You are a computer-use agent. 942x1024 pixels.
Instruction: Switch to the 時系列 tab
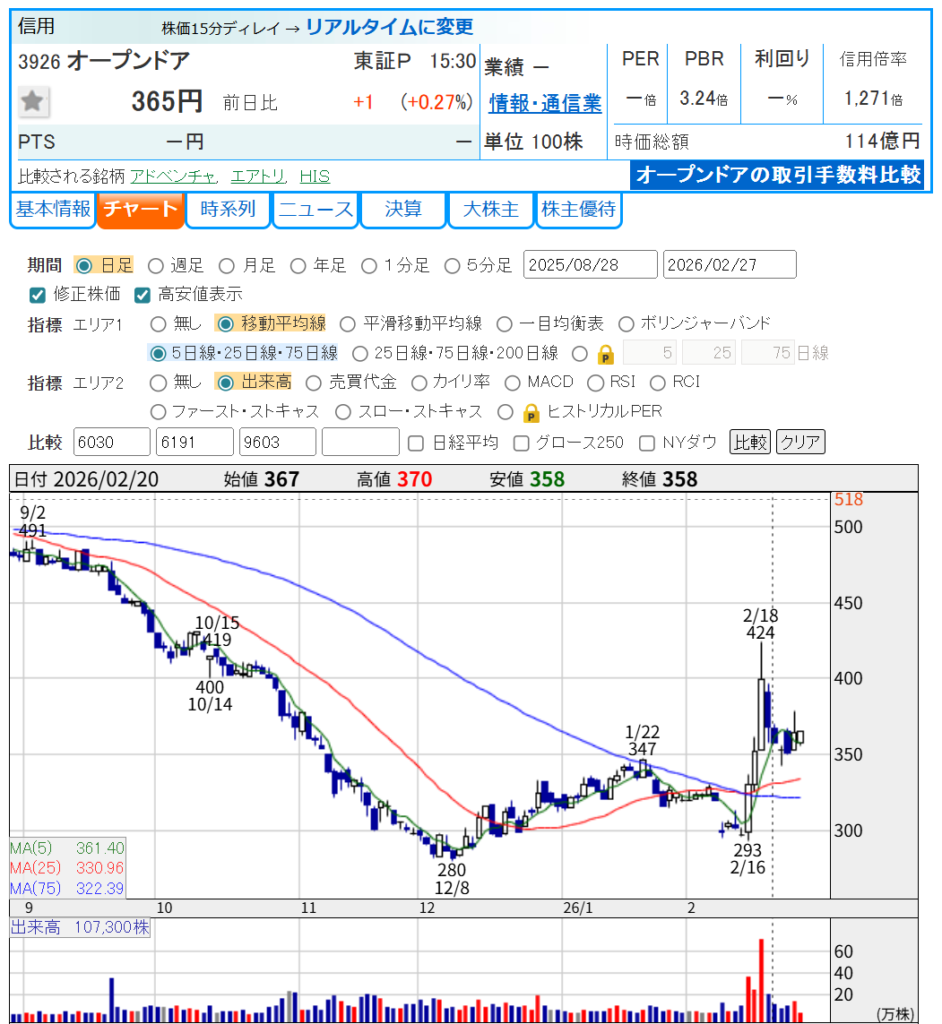point(228,210)
